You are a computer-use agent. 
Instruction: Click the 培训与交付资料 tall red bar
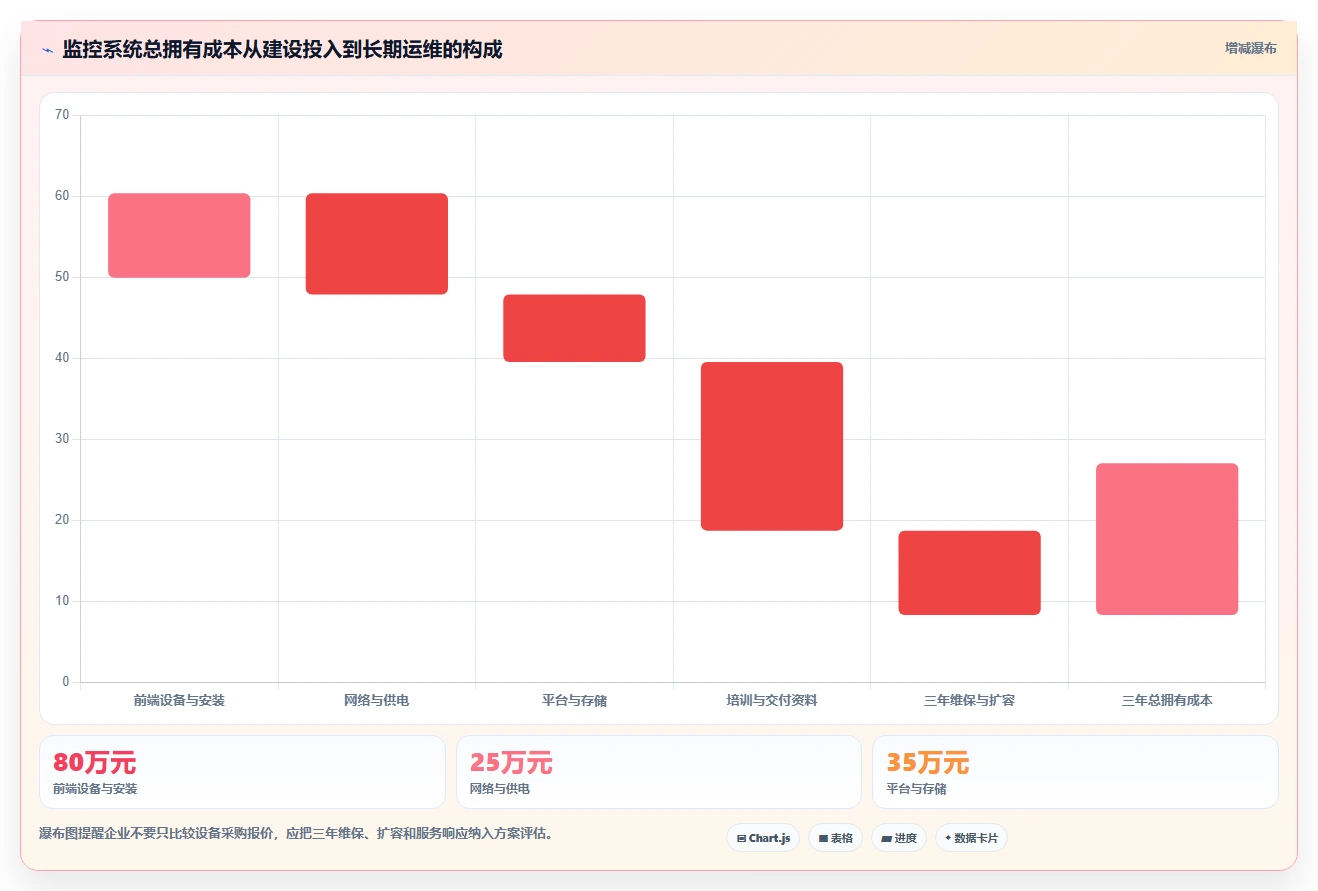(x=772, y=446)
